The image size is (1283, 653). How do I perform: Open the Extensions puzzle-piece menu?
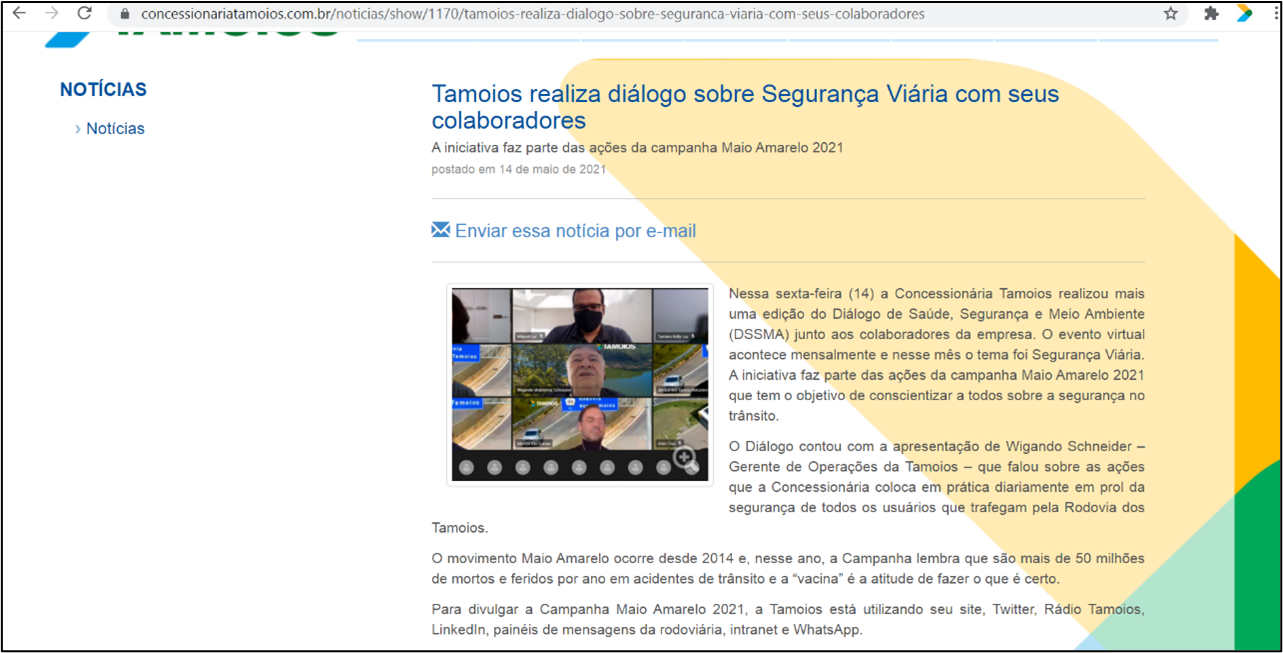click(1211, 14)
